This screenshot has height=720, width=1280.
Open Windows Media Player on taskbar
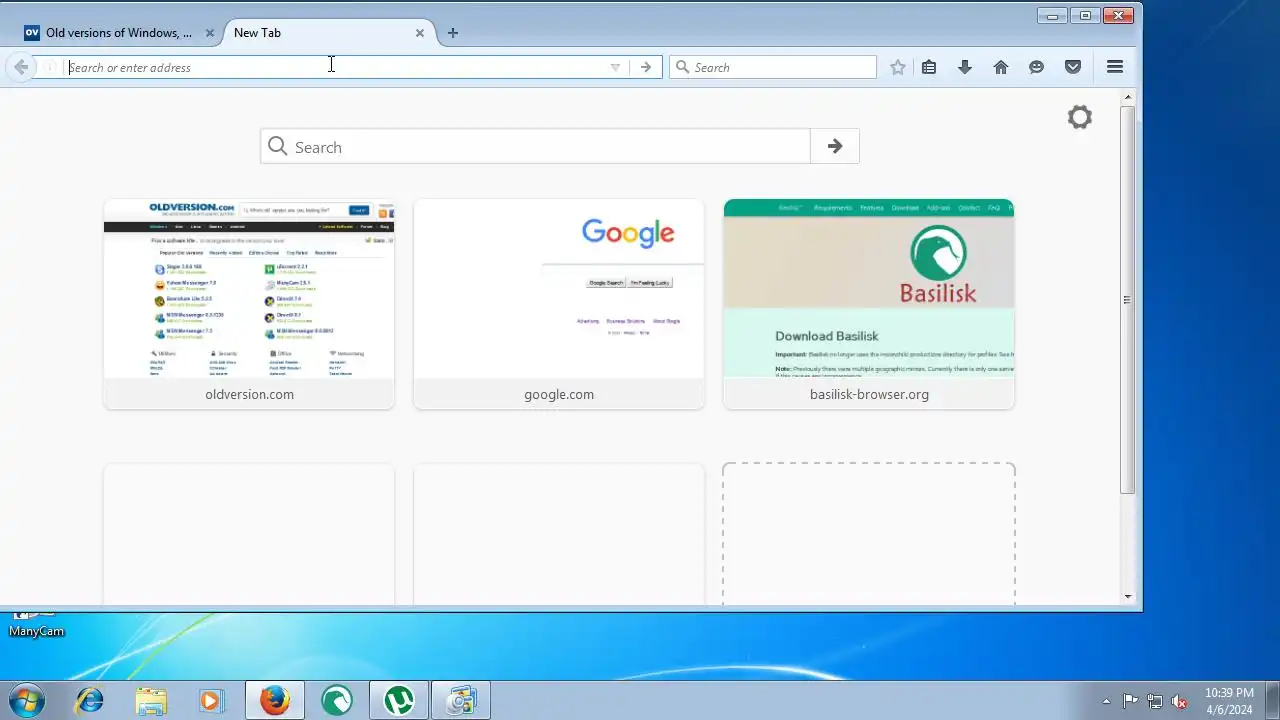tap(210, 701)
